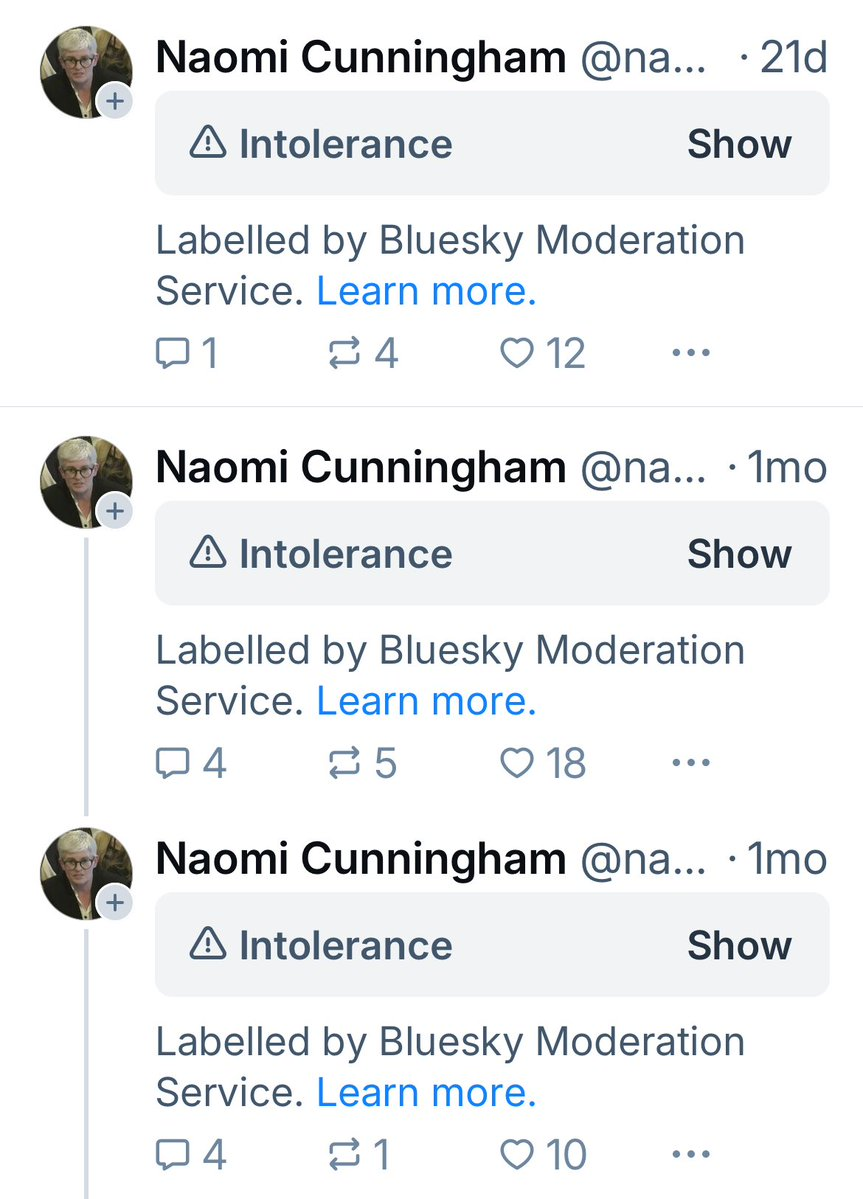Reveal the middle post's Intolerance-labelled content
863x1199 pixels.
[x=738, y=554]
